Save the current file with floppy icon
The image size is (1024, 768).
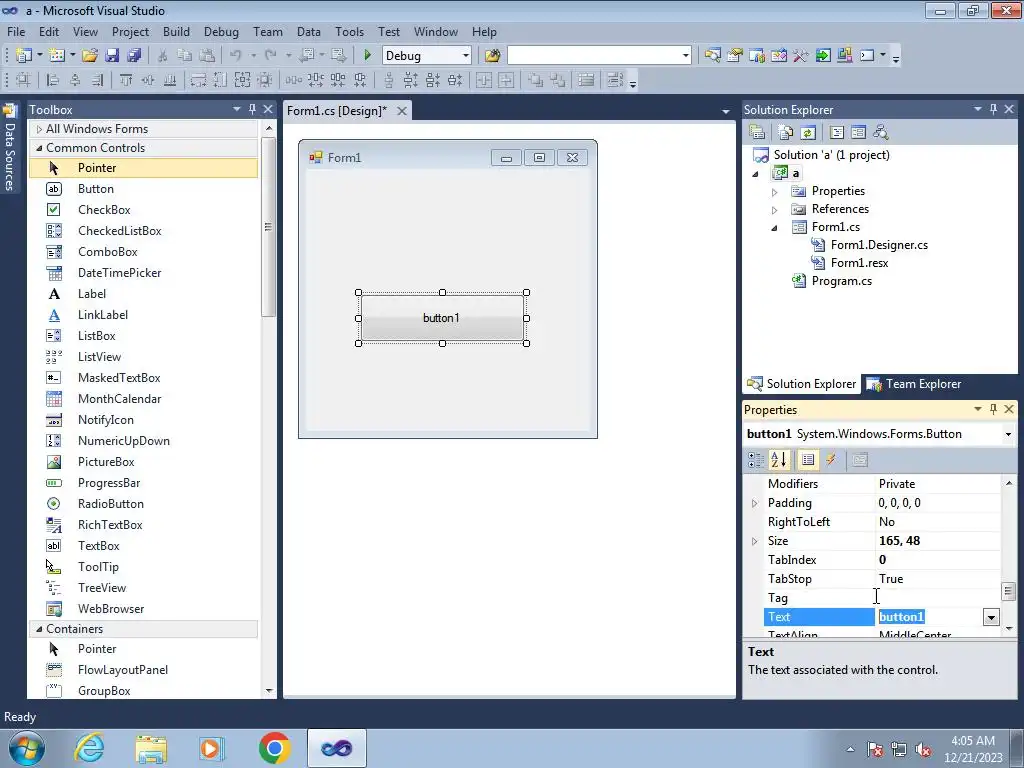(112, 56)
